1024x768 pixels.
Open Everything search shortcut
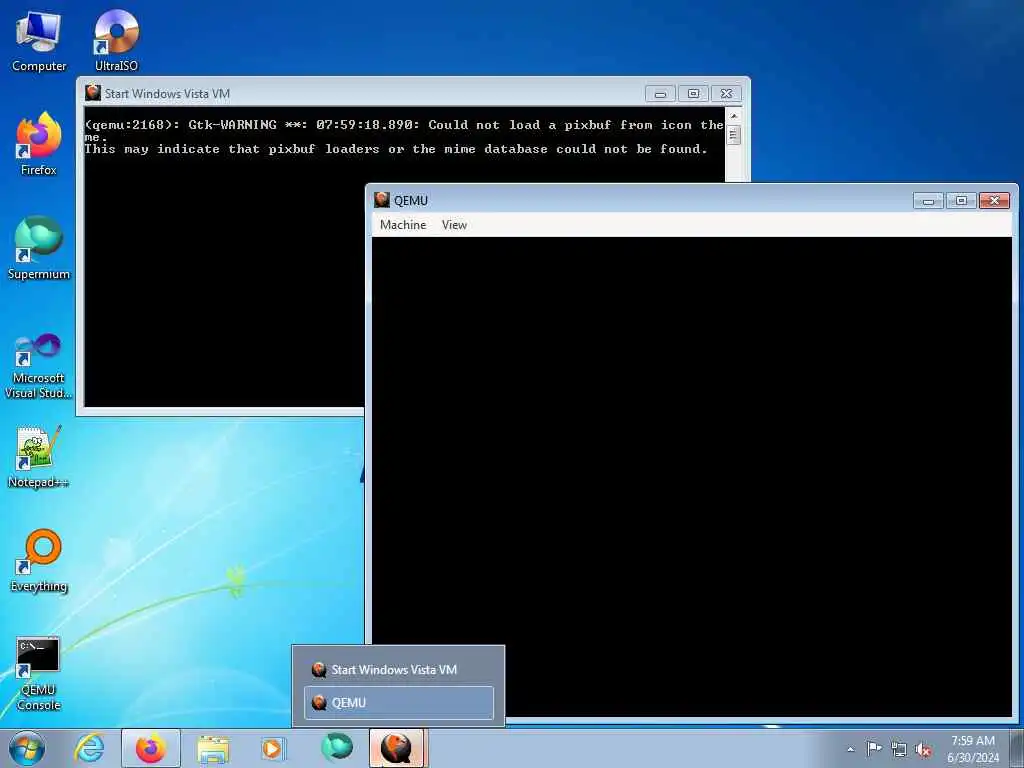coord(39,561)
